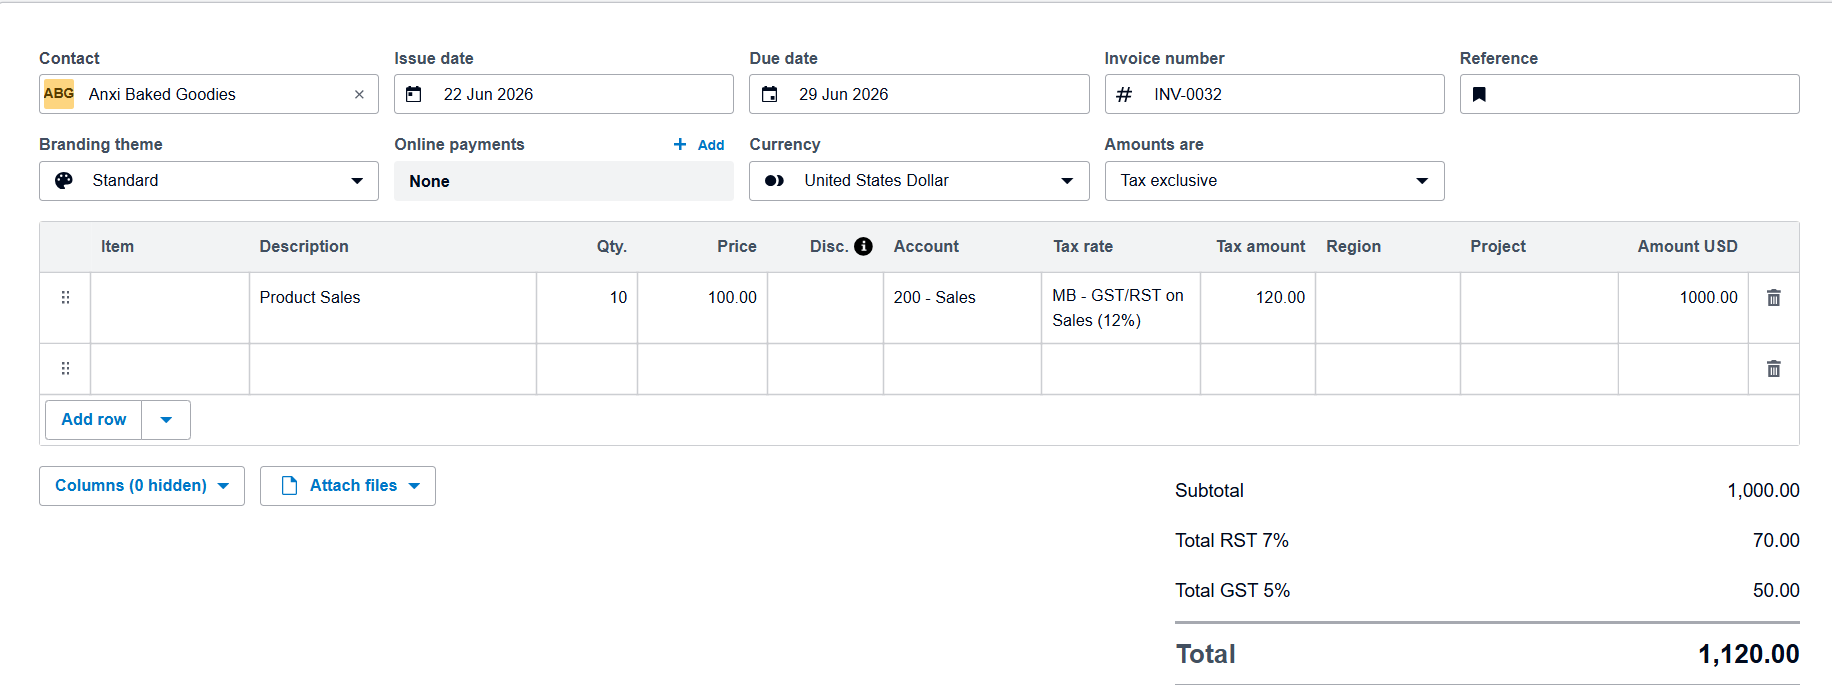
Task: Click the Add row button
Action: click(94, 420)
